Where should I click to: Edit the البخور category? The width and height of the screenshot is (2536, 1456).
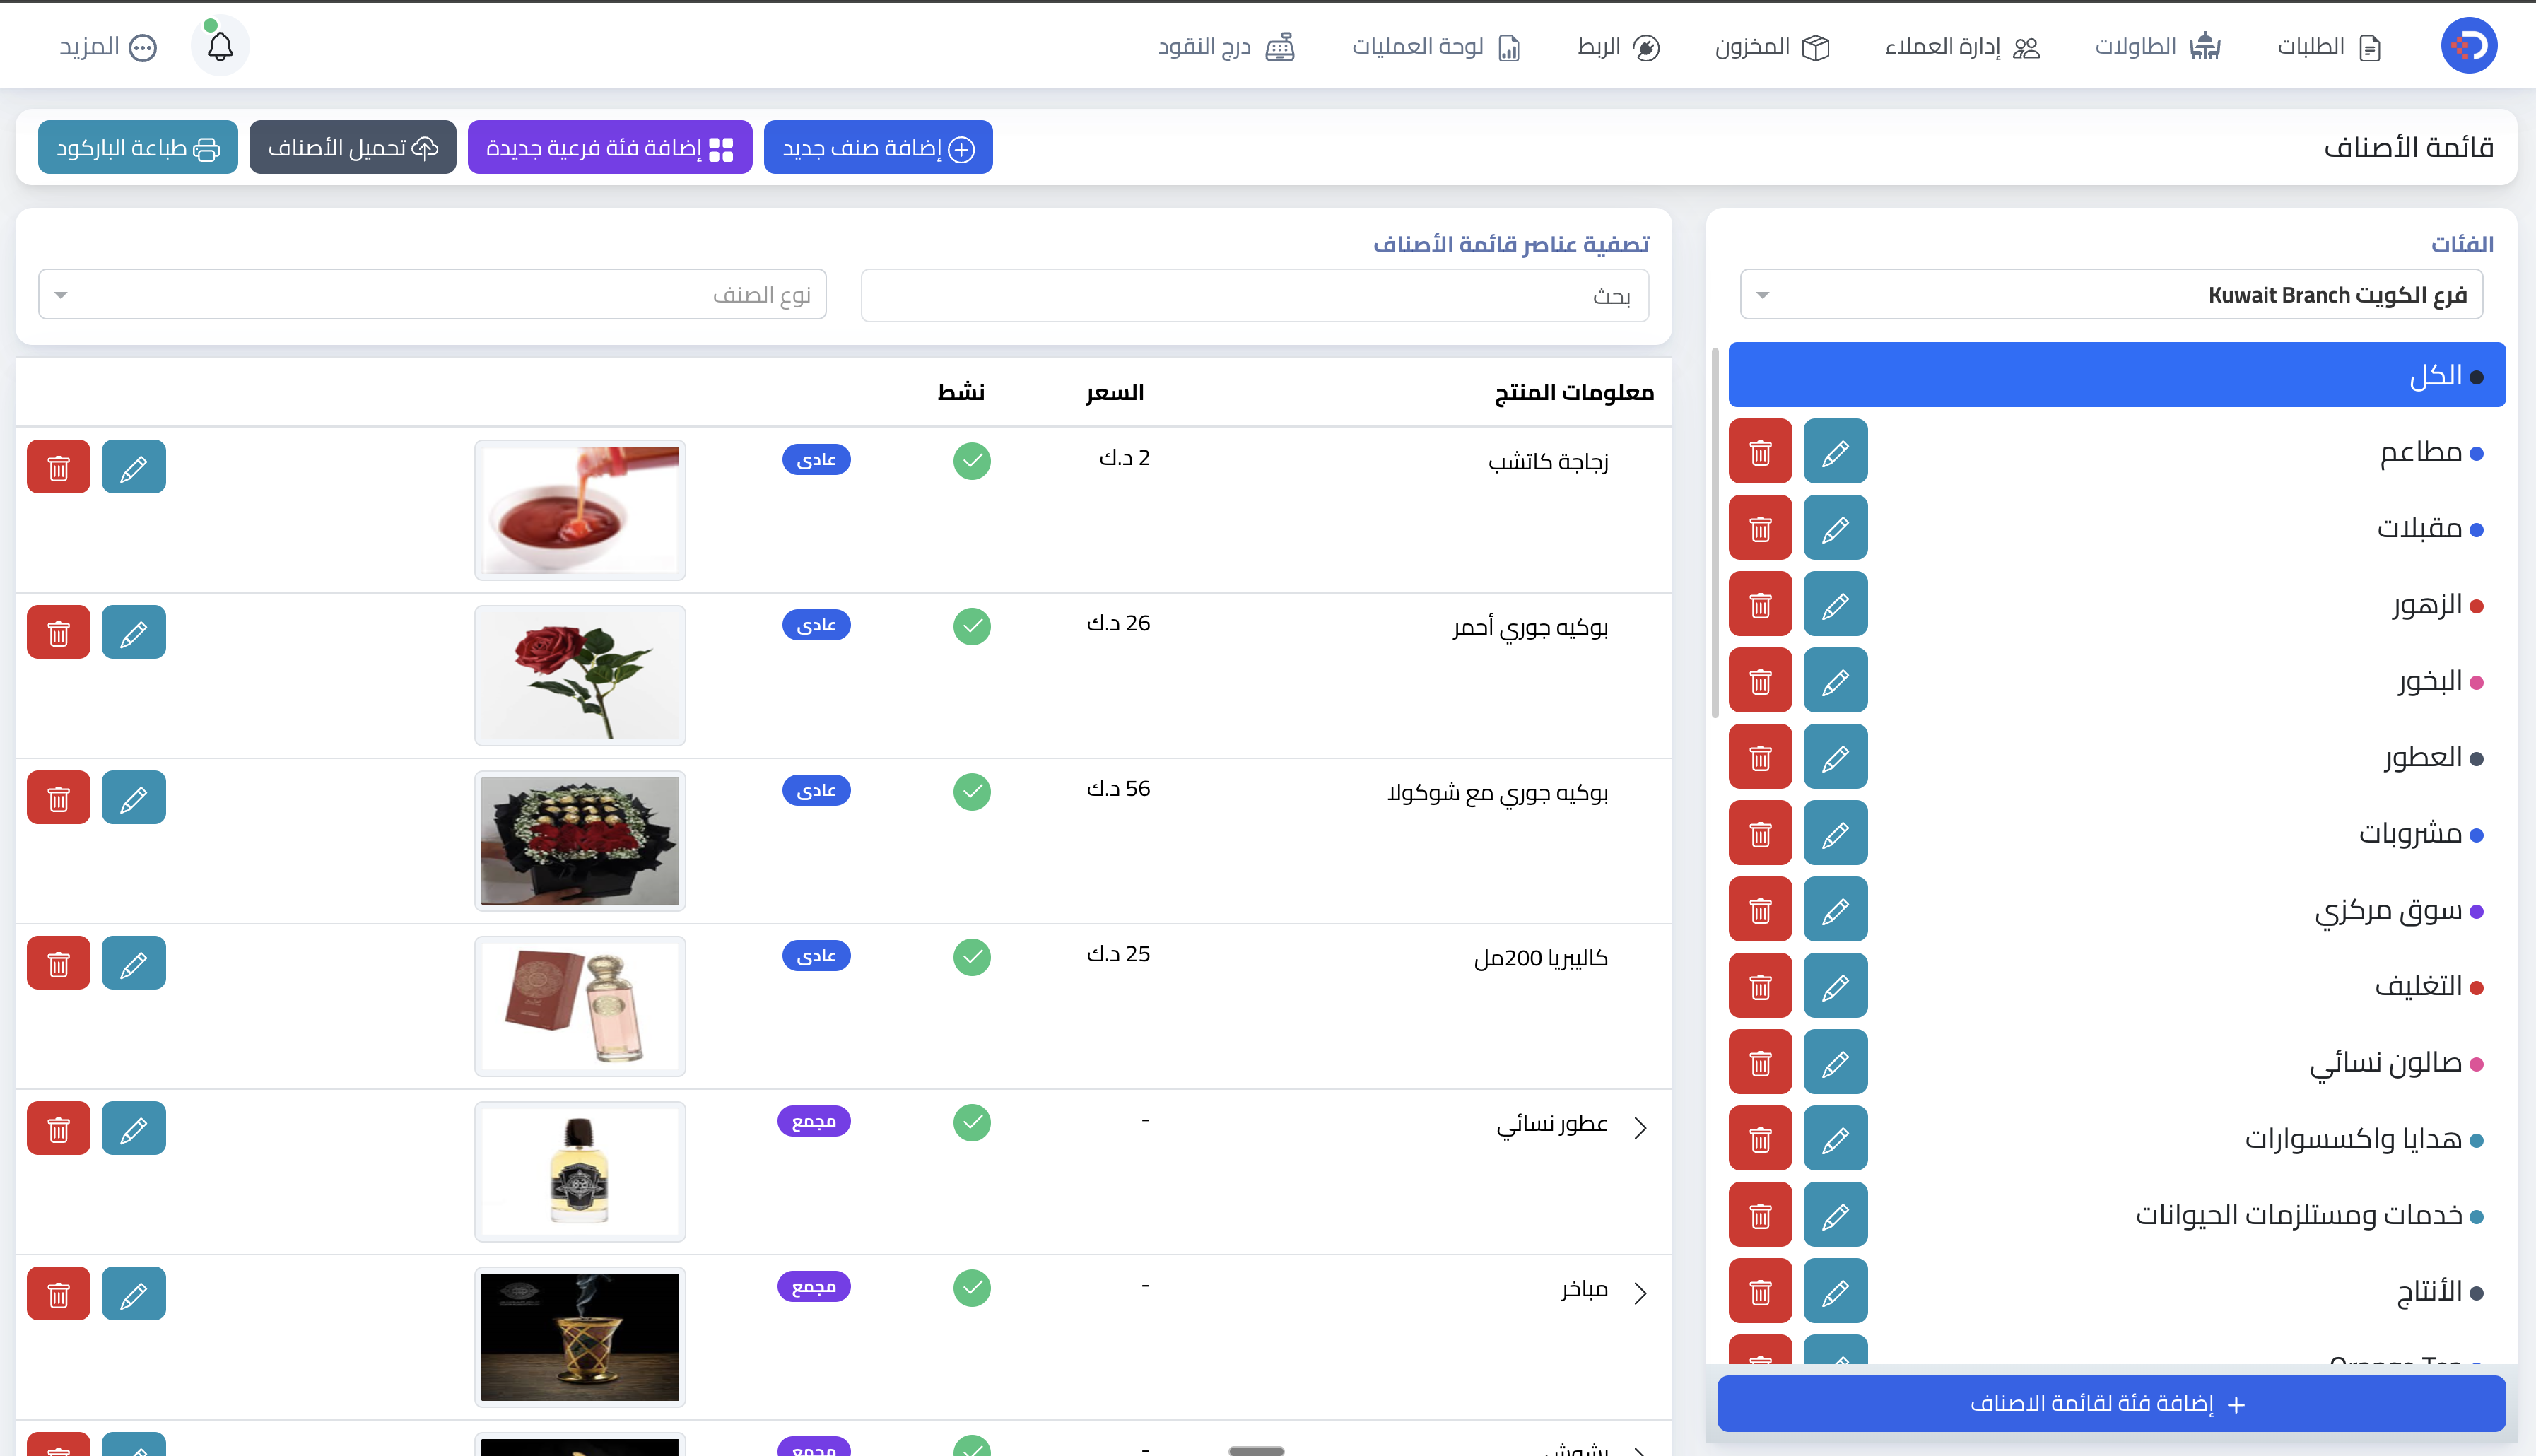click(x=1835, y=681)
